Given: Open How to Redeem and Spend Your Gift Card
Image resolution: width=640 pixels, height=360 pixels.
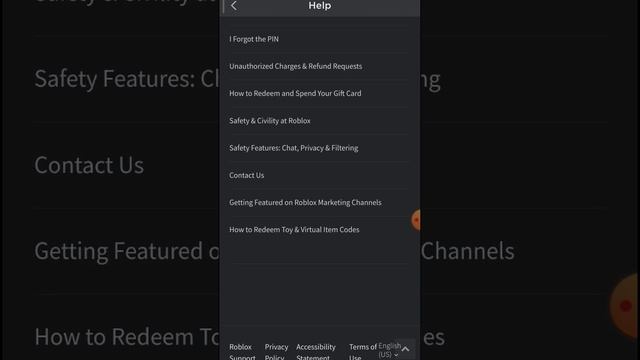Looking at the screenshot, I should pos(295,93).
